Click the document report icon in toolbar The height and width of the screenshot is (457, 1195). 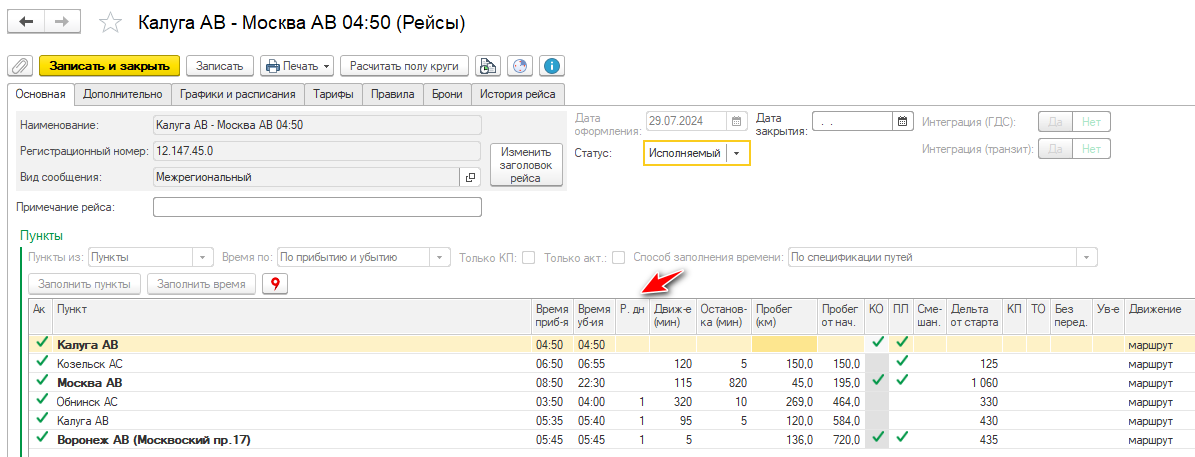pyautogui.click(x=487, y=66)
